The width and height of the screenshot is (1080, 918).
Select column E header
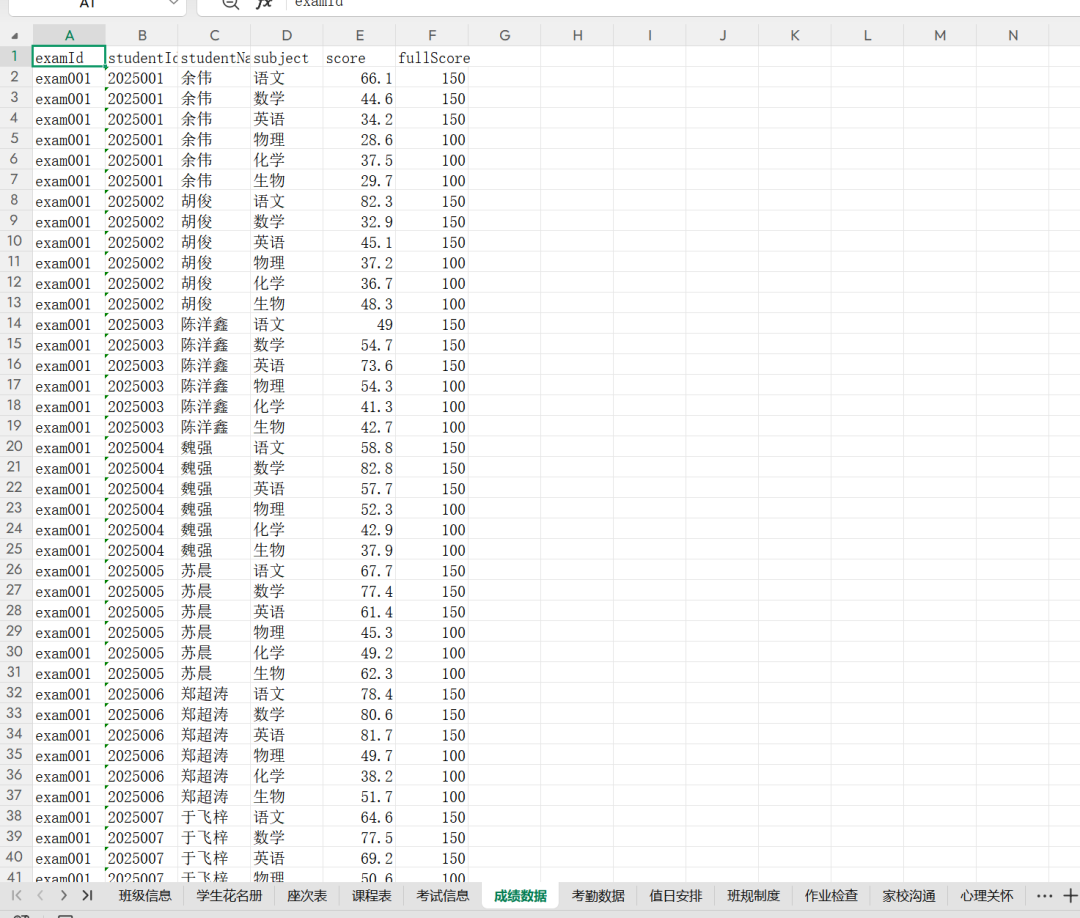(x=360, y=35)
